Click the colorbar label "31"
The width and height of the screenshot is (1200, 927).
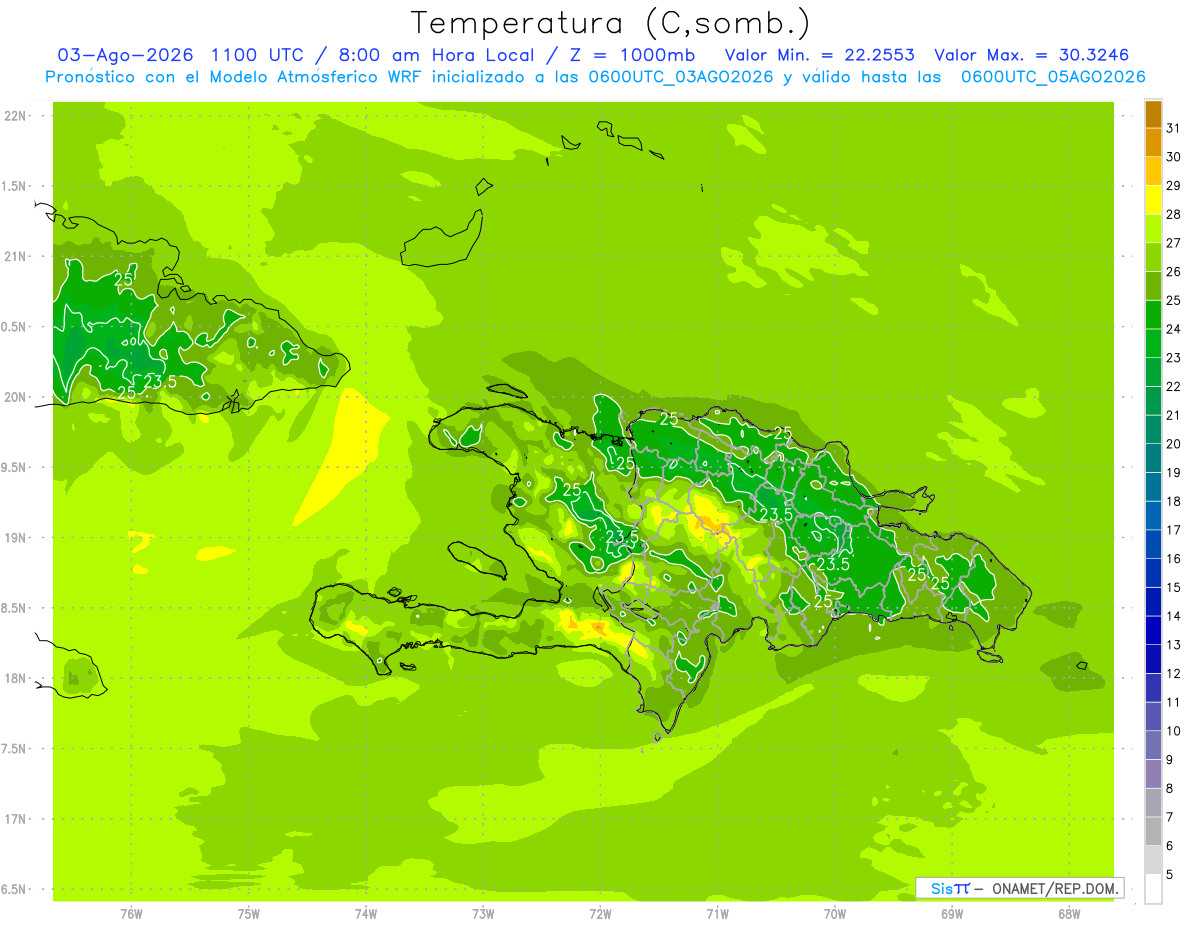tap(1174, 128)
